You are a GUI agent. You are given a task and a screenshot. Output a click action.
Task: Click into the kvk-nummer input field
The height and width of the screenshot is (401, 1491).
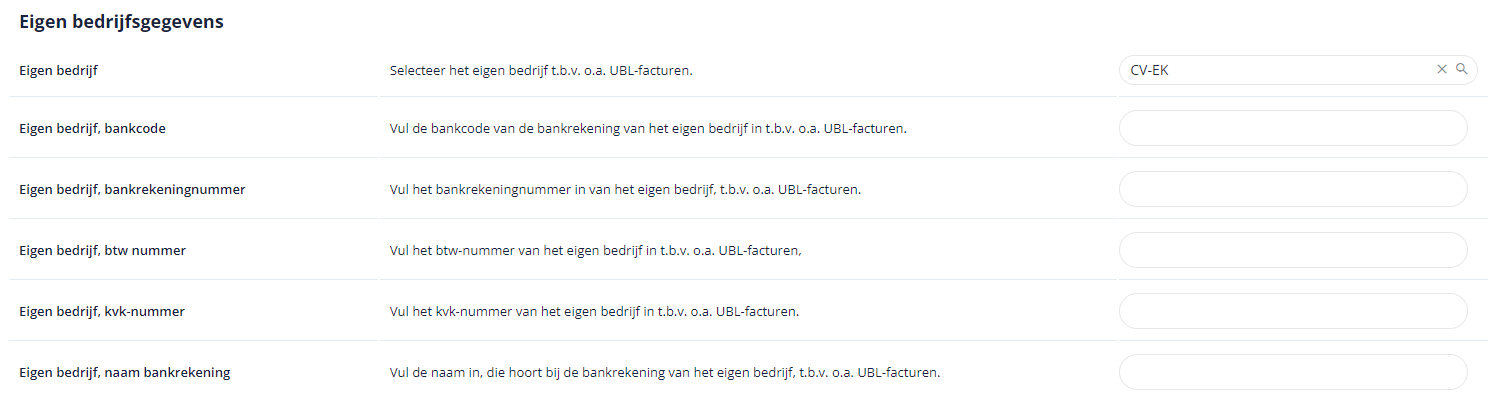1293,311
